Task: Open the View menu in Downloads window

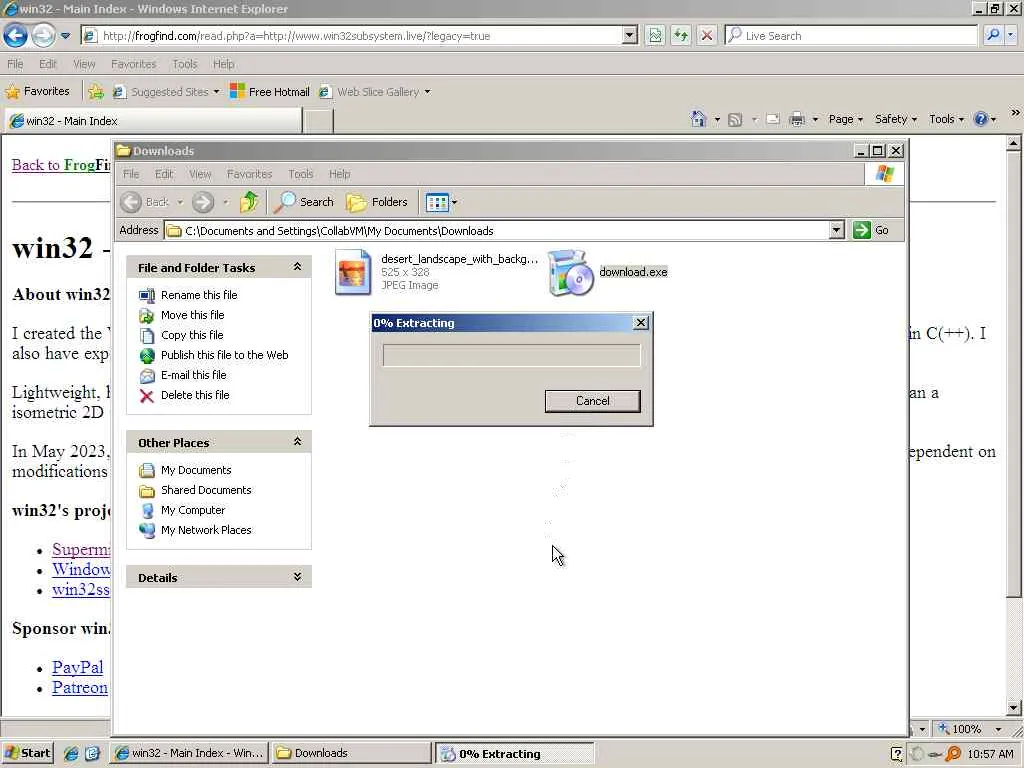Action: pos(200,174)
